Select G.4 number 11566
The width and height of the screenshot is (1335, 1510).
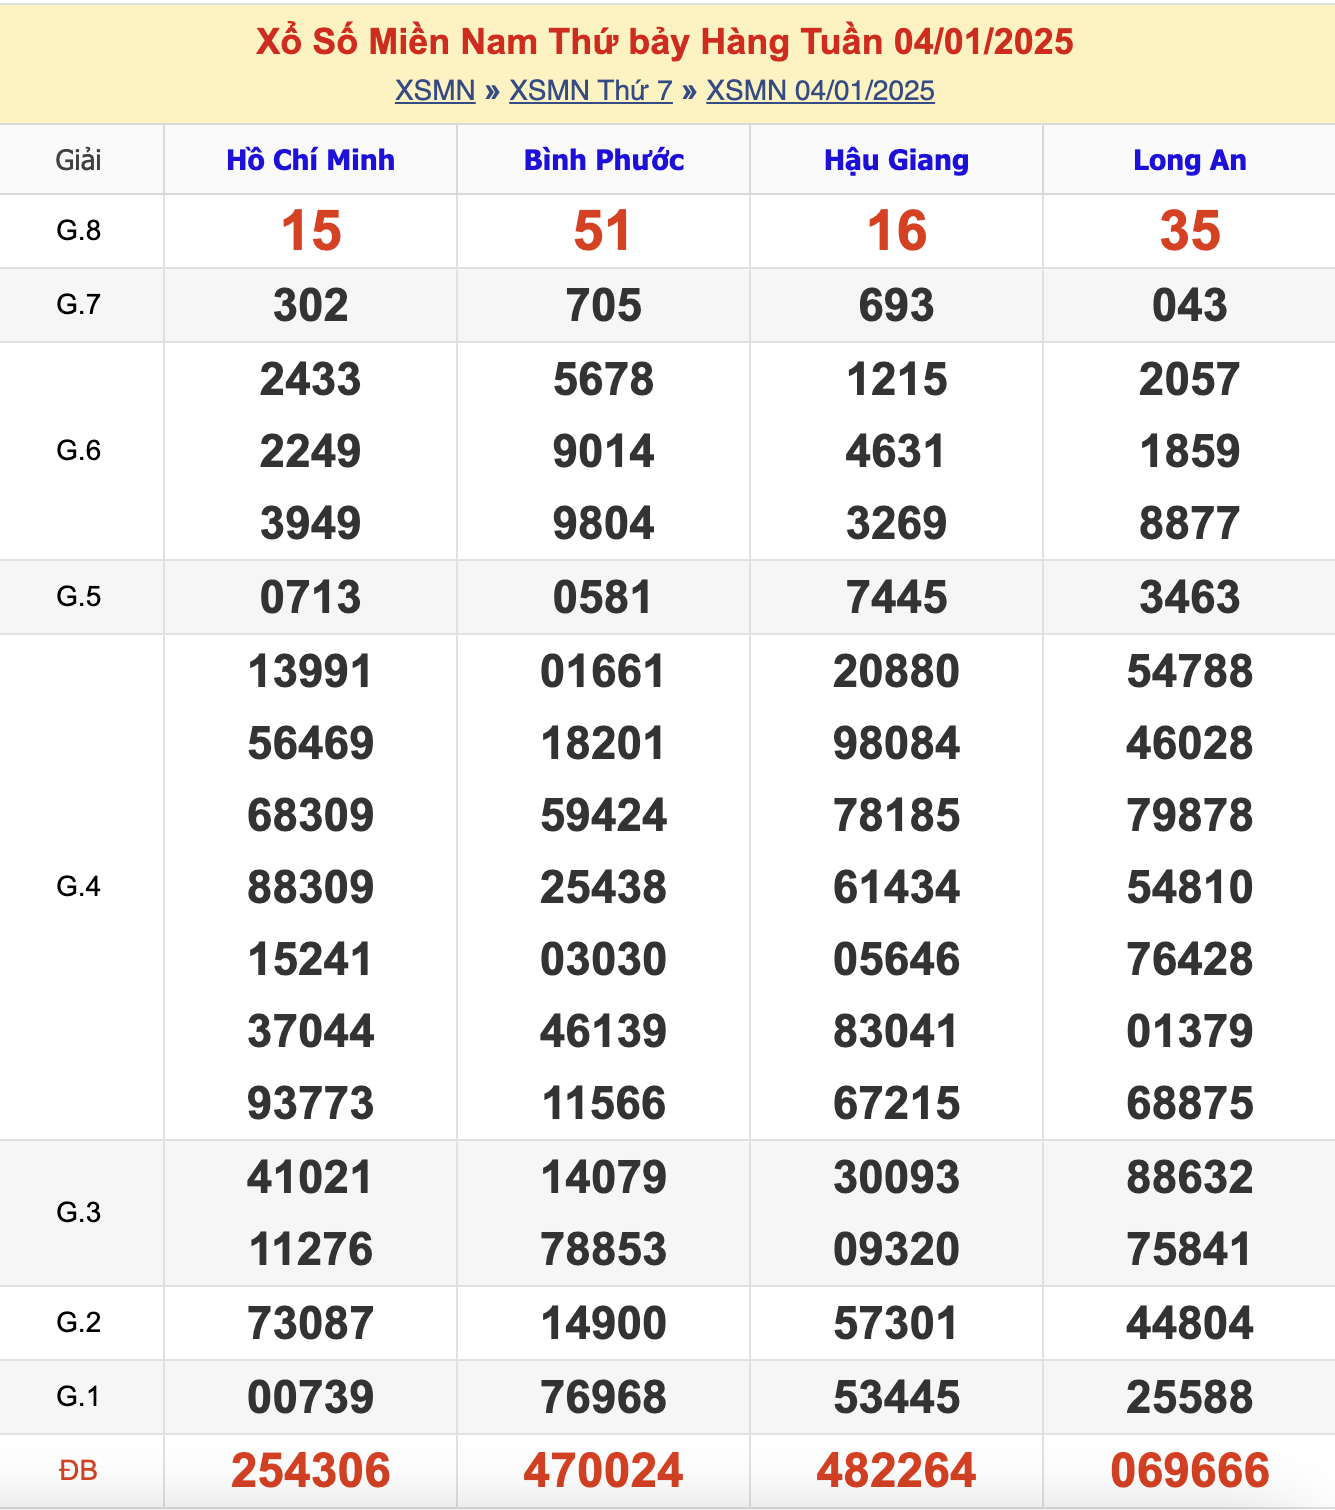pos(604,1103)
